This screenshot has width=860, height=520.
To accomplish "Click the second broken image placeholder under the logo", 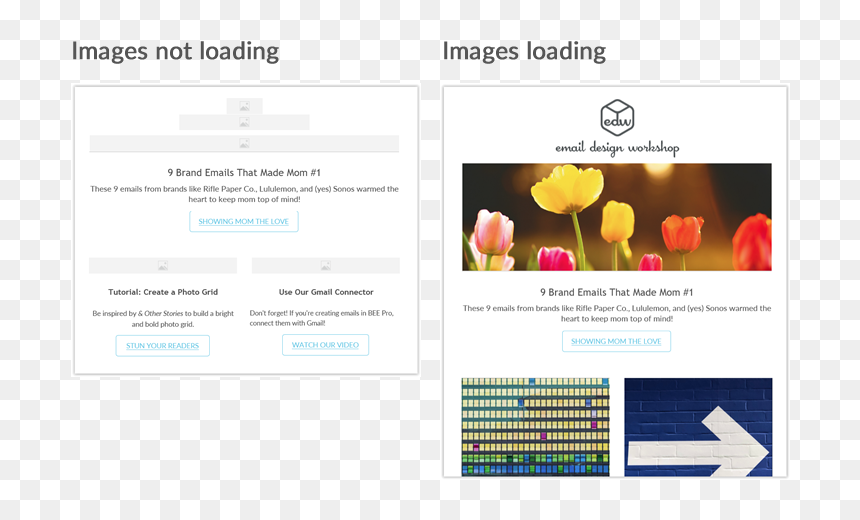I will (x=244, y=122).
